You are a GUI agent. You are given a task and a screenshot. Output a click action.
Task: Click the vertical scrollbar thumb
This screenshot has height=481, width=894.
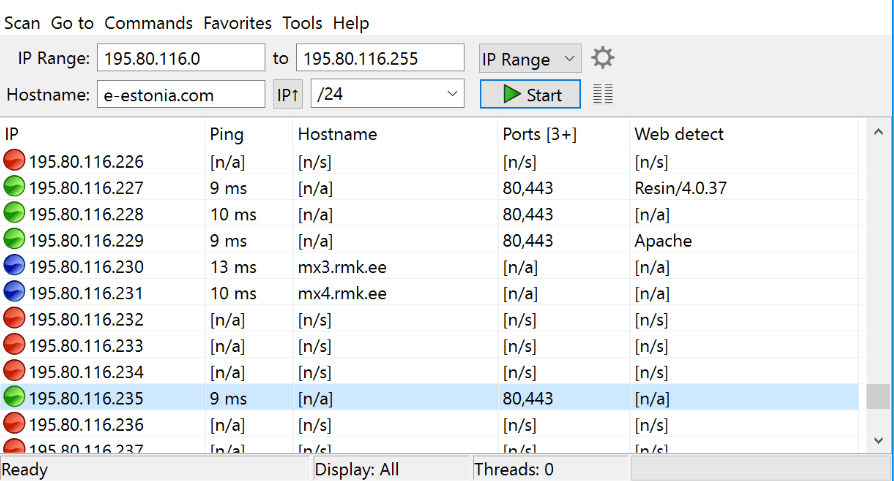(x=877, y=396)
